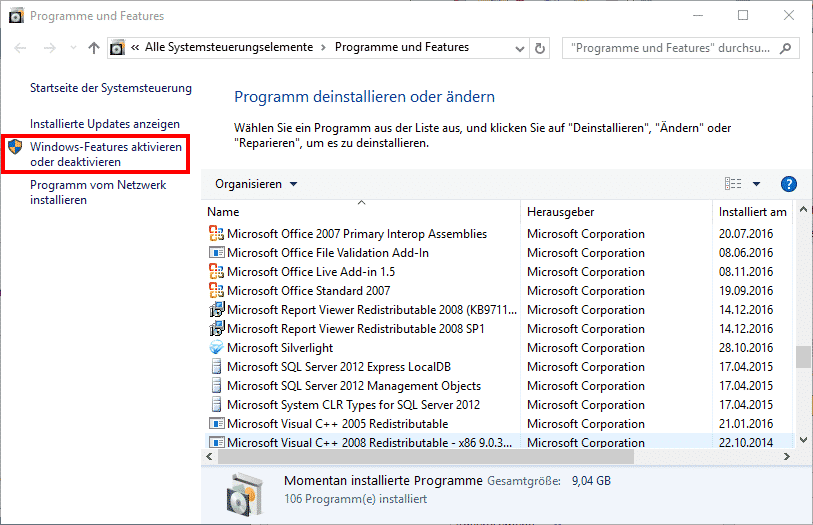Click the shield icon beside Windows-Features
This screenshot has width=813, height=525.
tap(16, 147)
